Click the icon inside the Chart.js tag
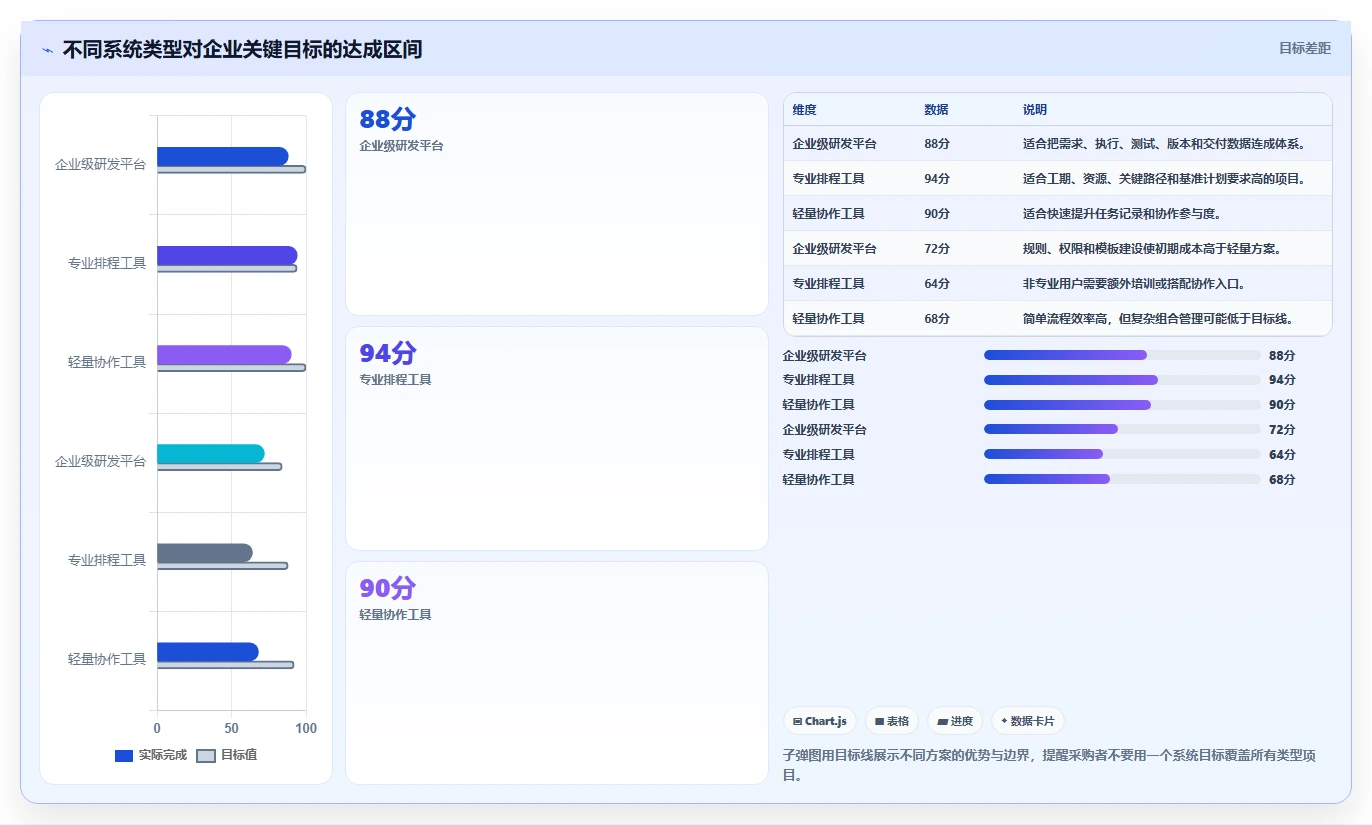The height and width of the screenshot is (825, 1372). 798,721
